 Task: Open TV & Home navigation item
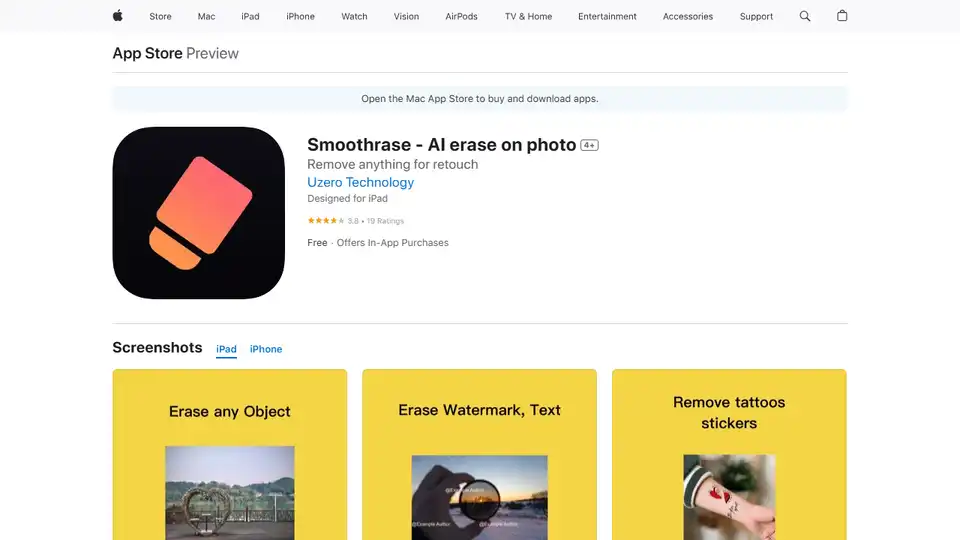(528, 17)
